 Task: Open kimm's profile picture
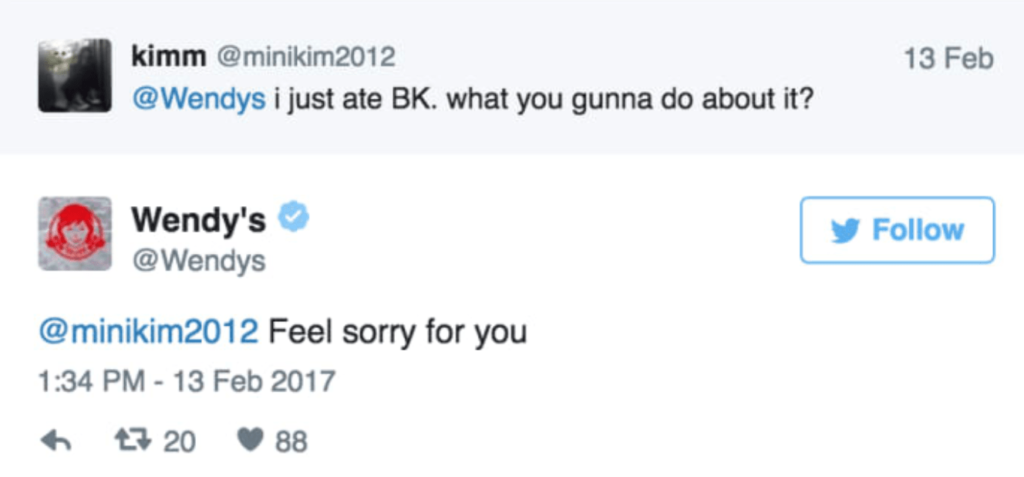(x=75, y=76)
